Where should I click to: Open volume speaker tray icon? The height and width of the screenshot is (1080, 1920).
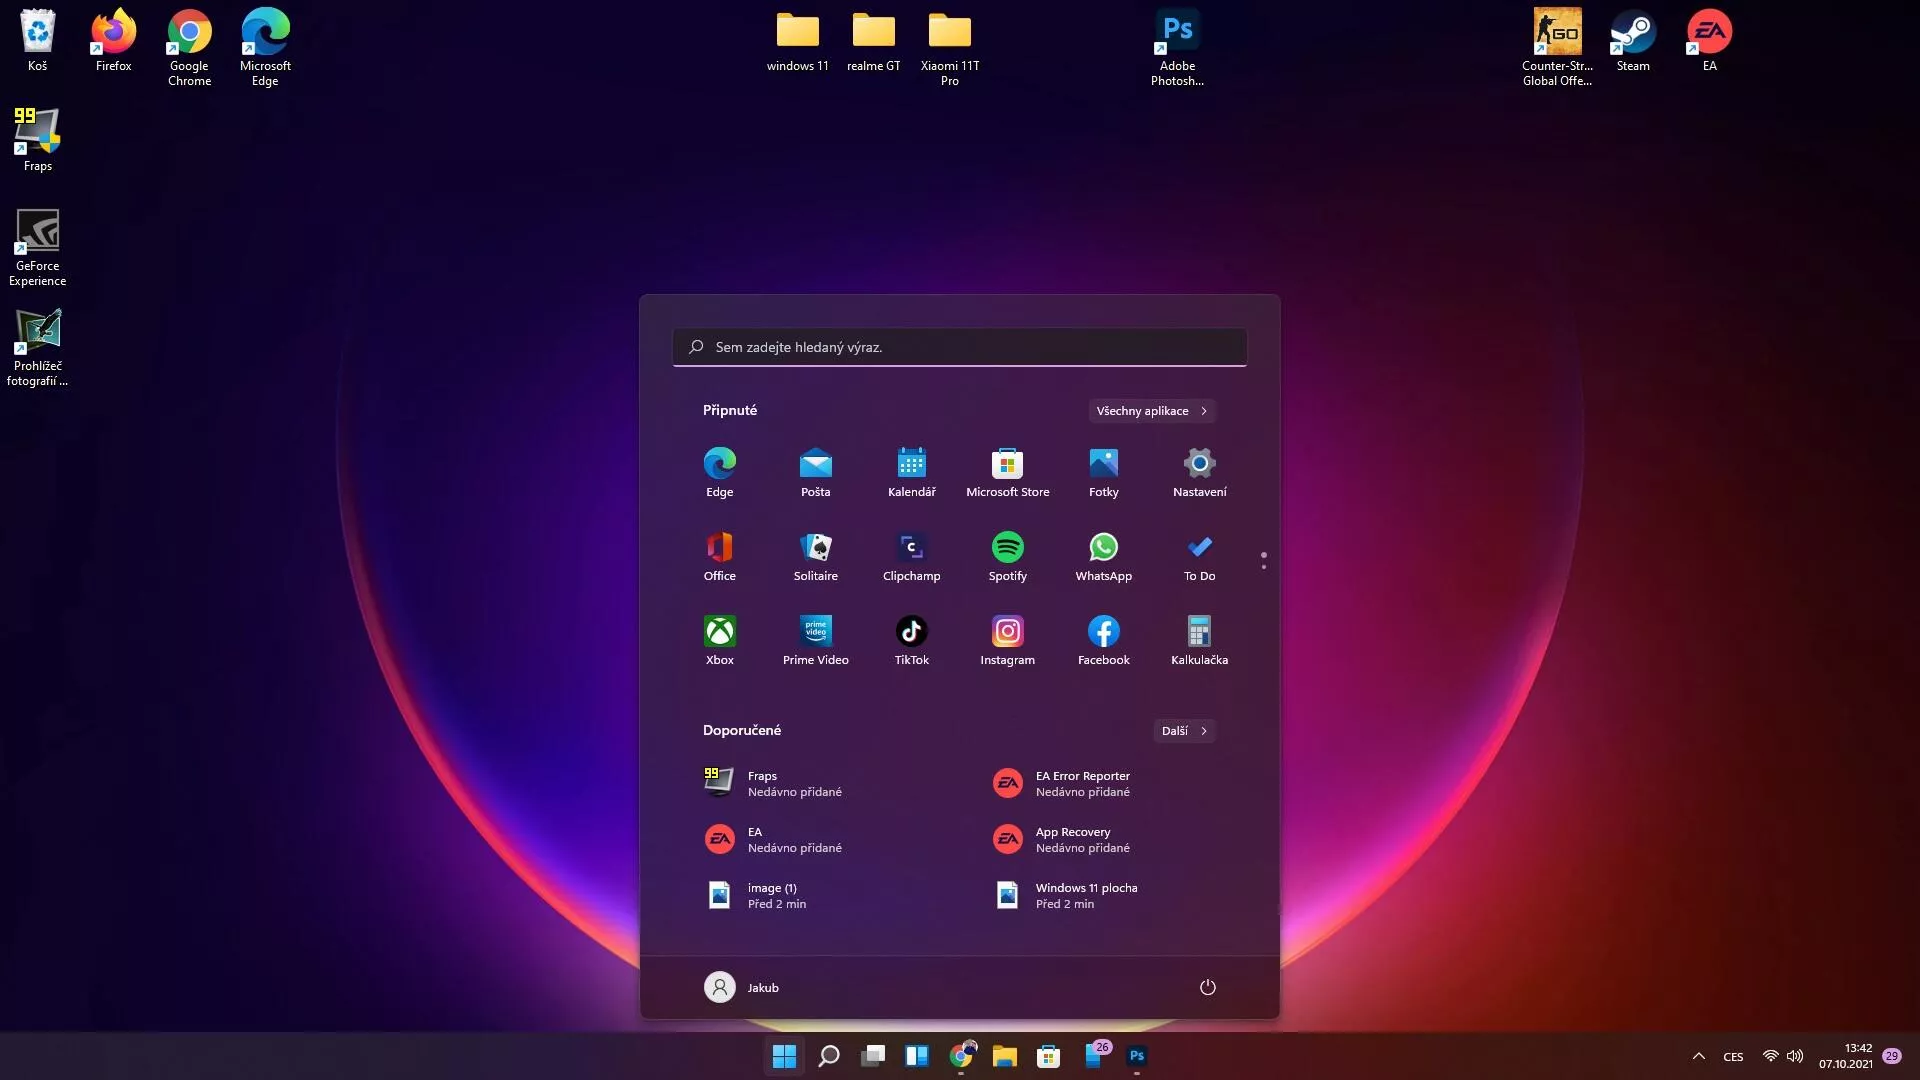click(x=1795, y=1056)
